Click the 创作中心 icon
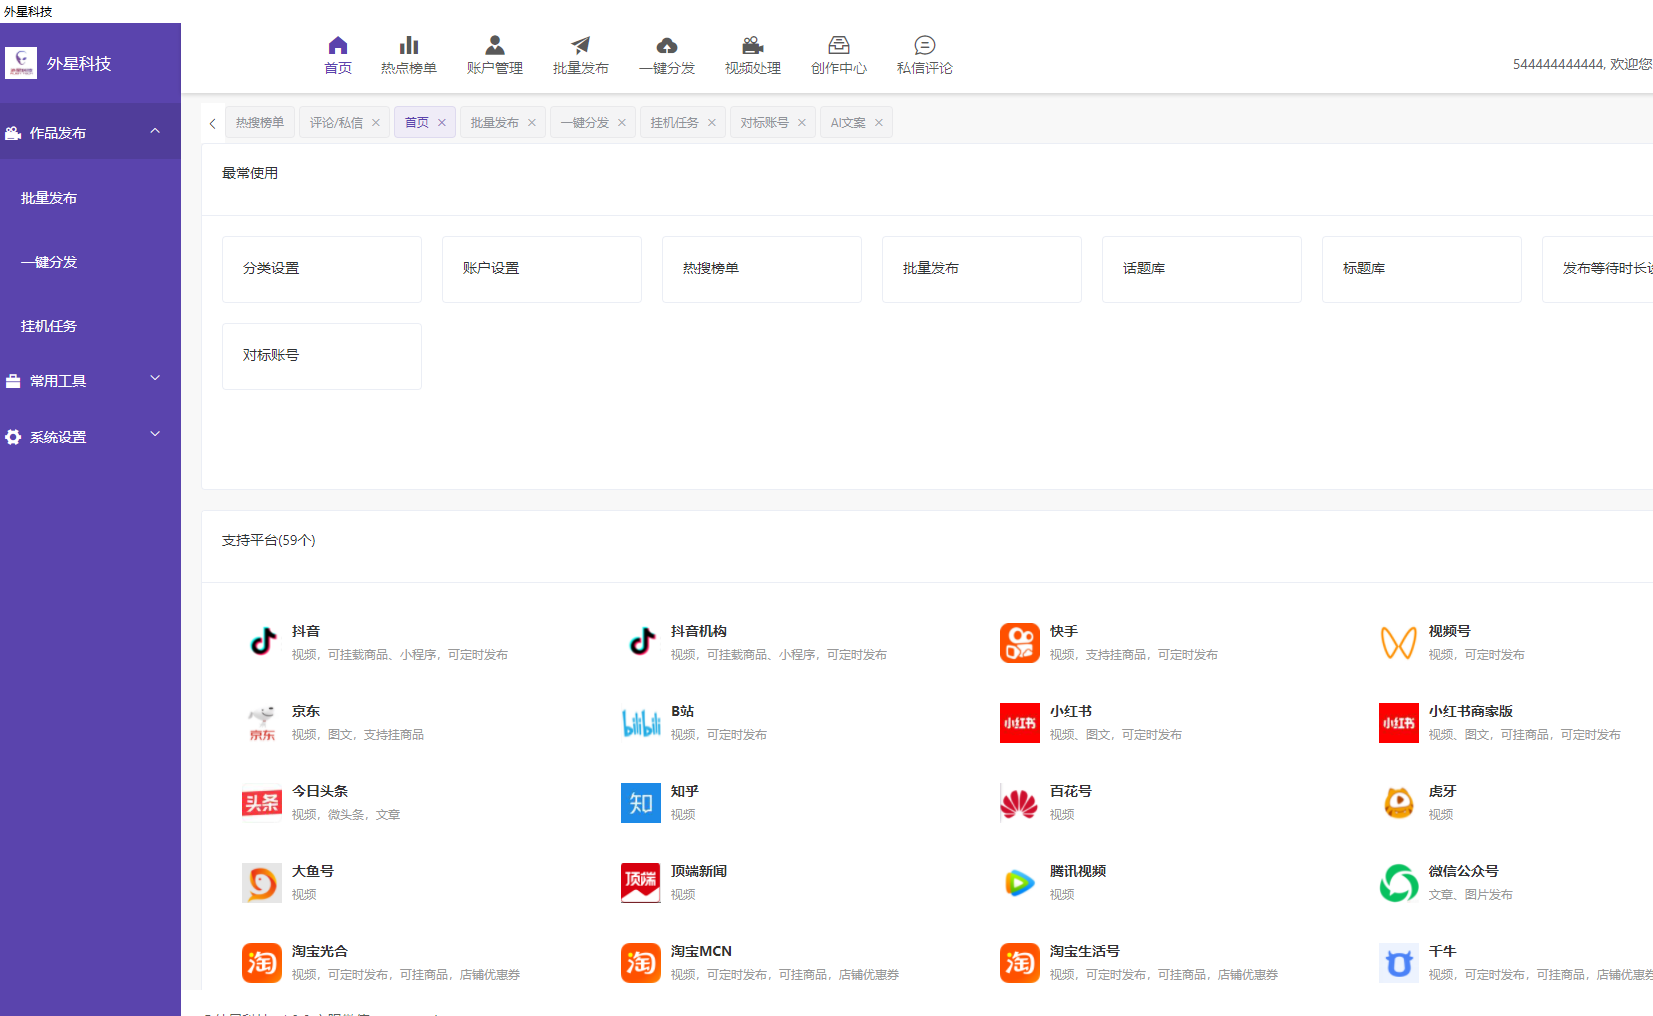Viewport: 1653px width, 1016px height. 838,46
